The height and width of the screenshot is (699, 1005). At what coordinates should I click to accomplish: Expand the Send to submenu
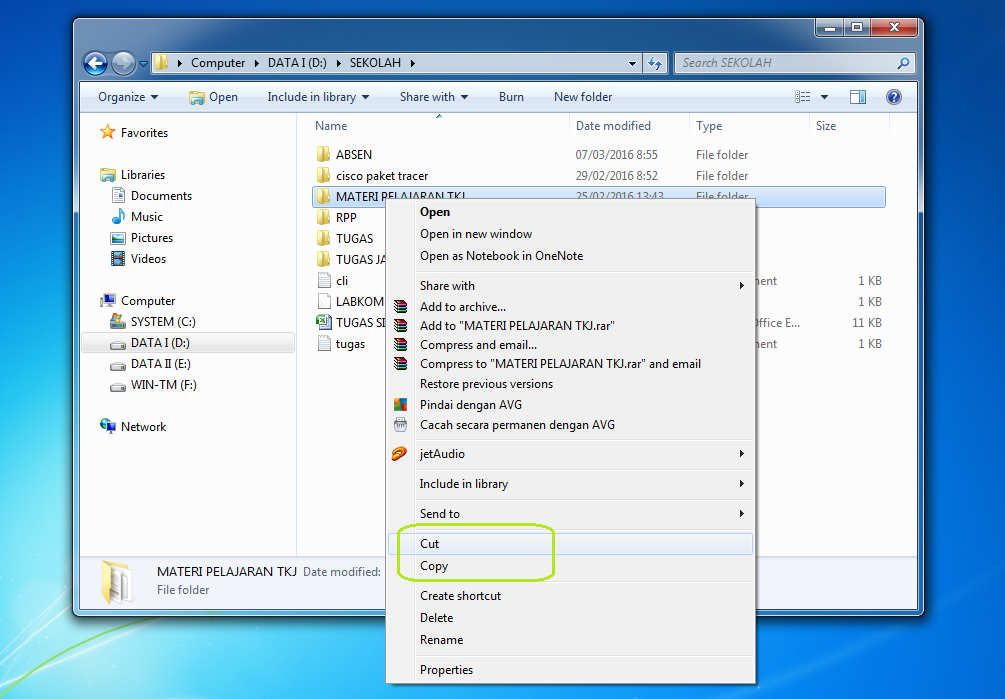[x=570, y=514]
